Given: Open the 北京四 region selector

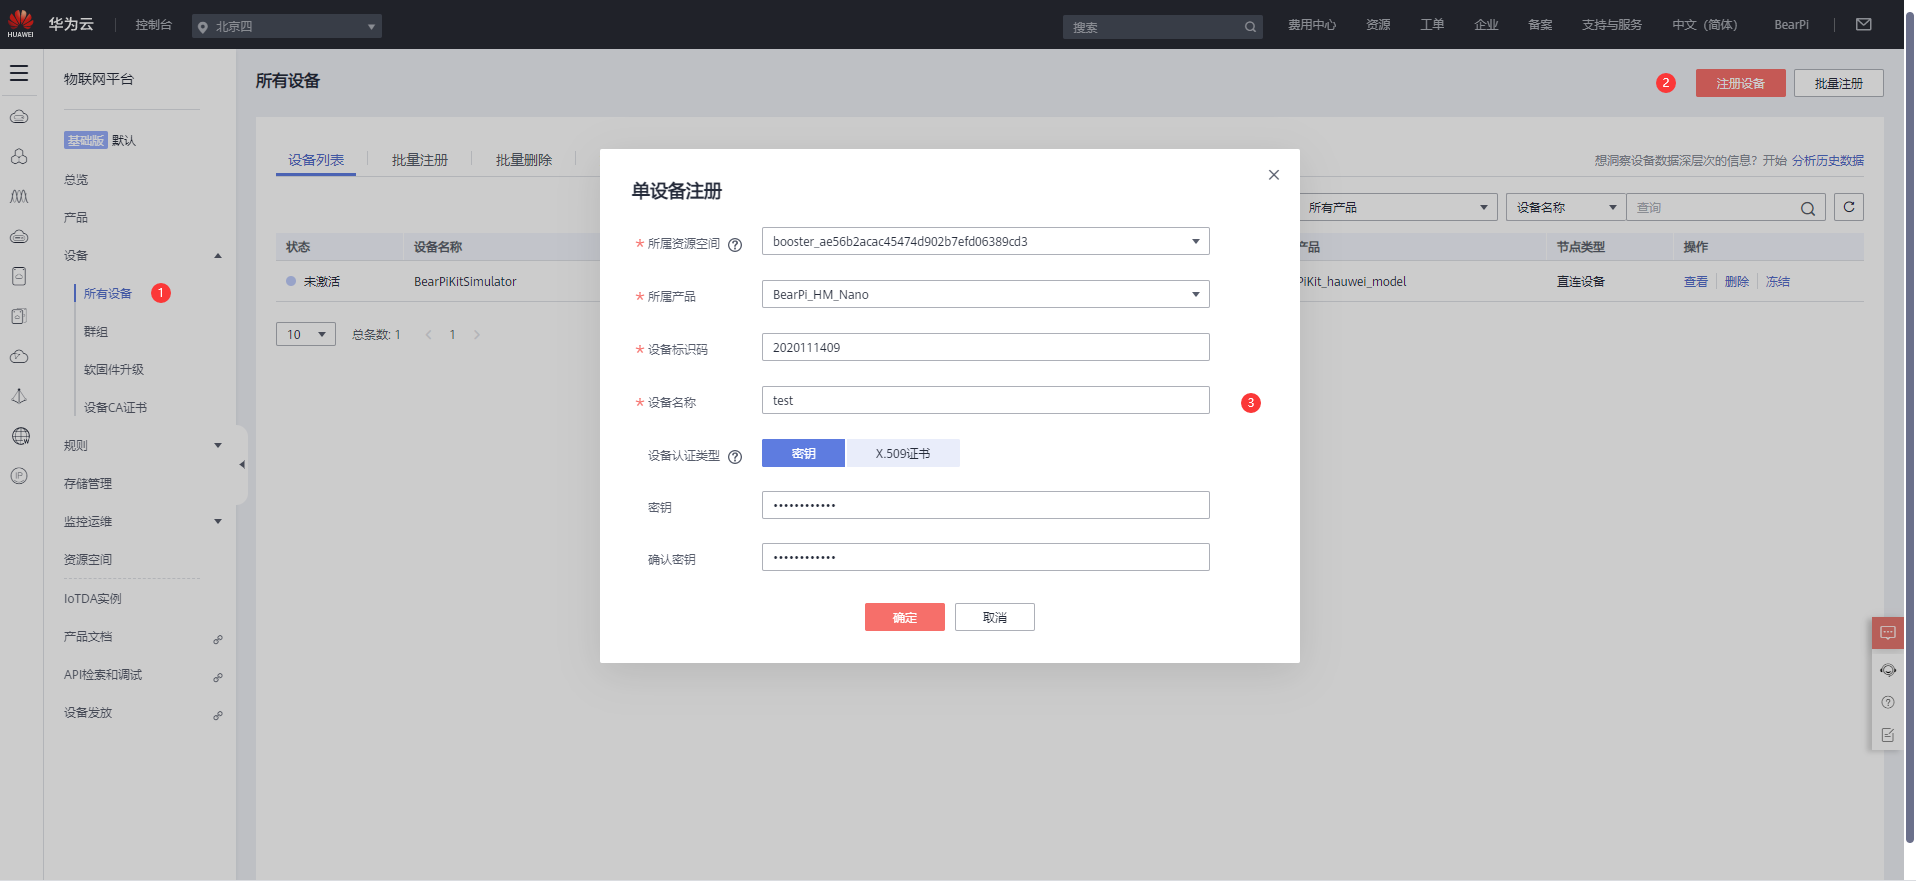Looking at the screenshot, I should coord(287,27).
